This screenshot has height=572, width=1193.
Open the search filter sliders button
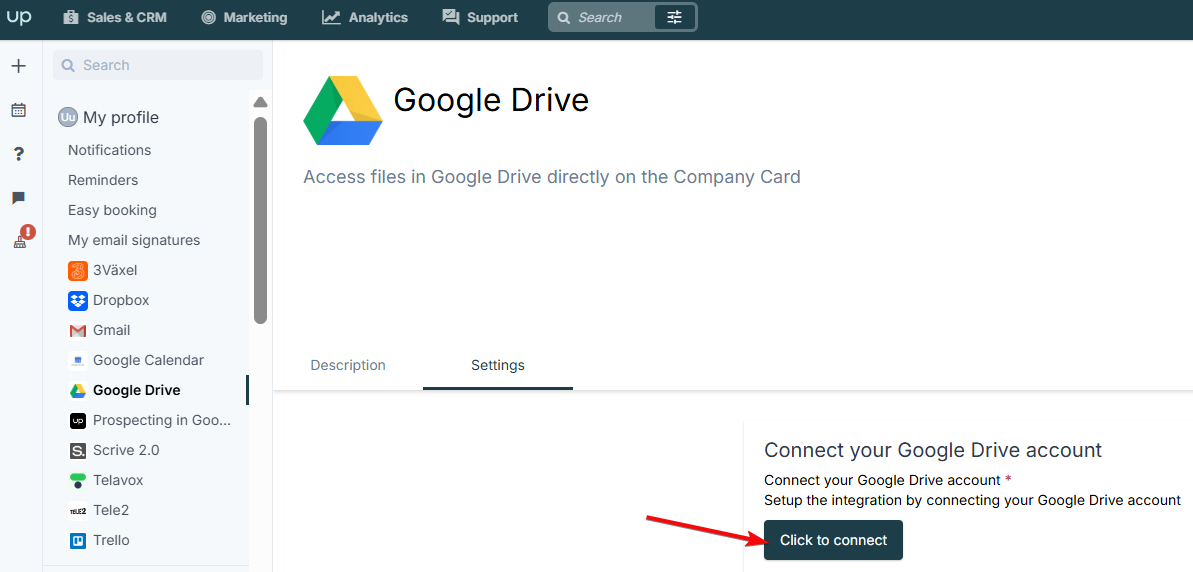tap(675, 17)
